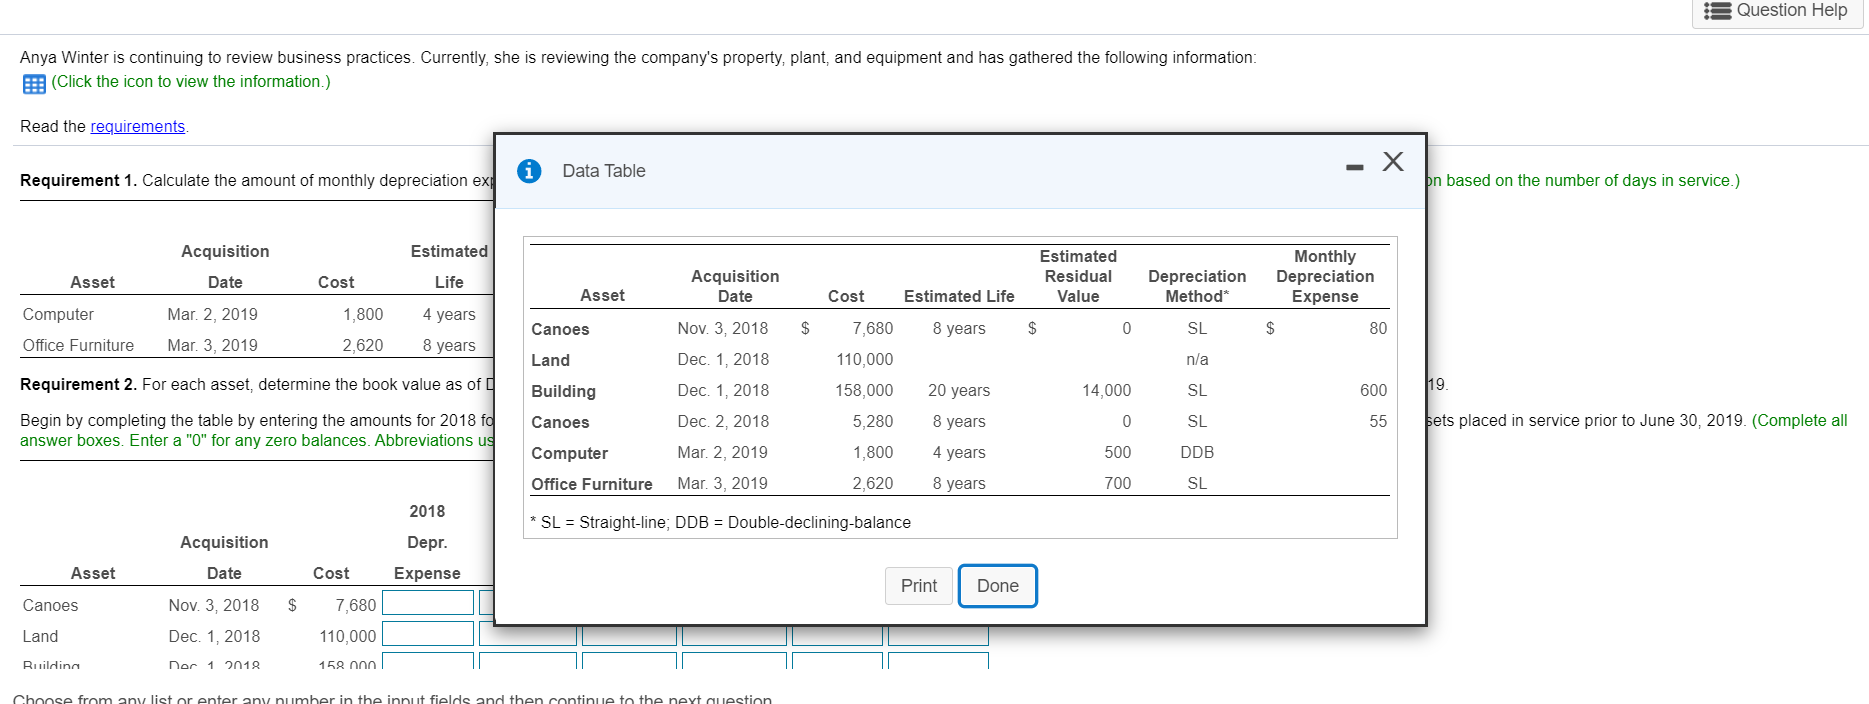This screenshot has width=1869, height=704.
Task: Click the '600' monthly depreciation value
Action: click(1373, 390)
